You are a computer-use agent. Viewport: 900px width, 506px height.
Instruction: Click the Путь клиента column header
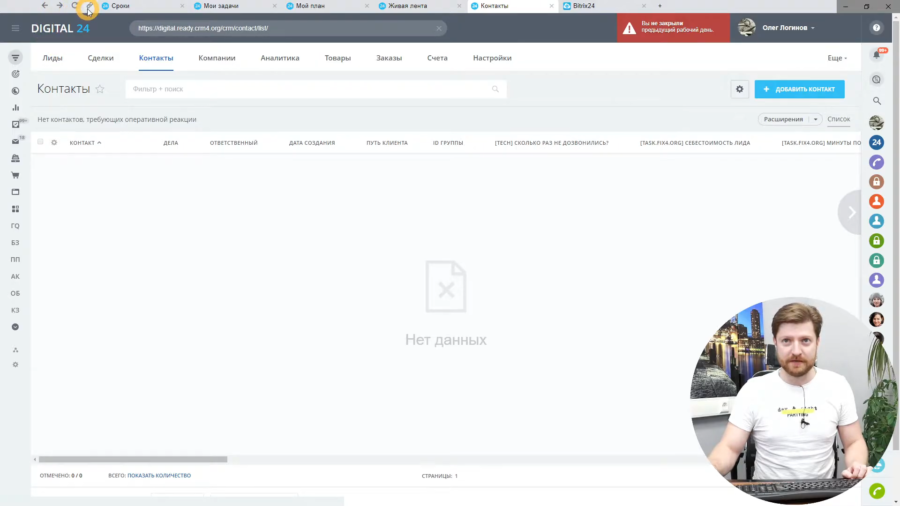(x=387, y=143)
